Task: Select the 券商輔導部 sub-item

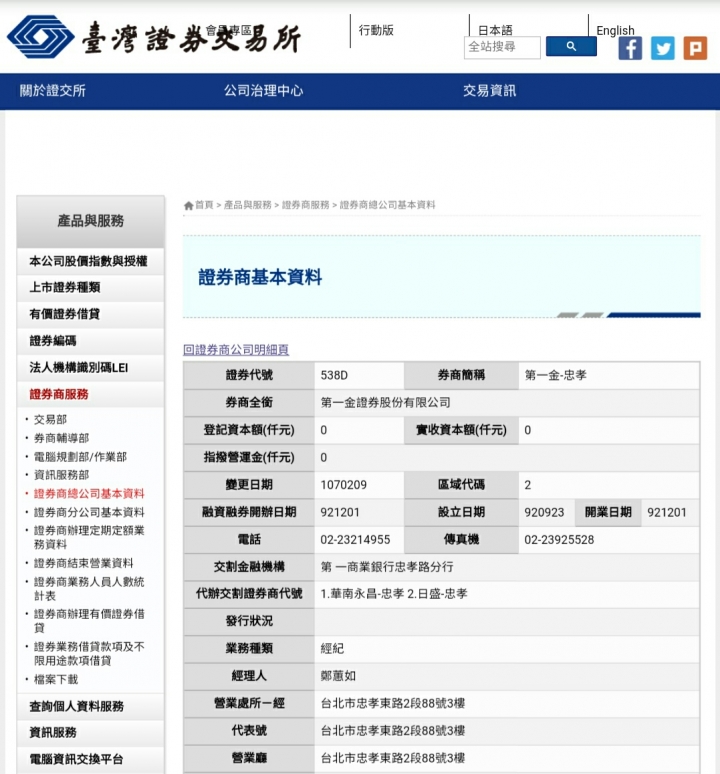Action: [x=61, y=438]
